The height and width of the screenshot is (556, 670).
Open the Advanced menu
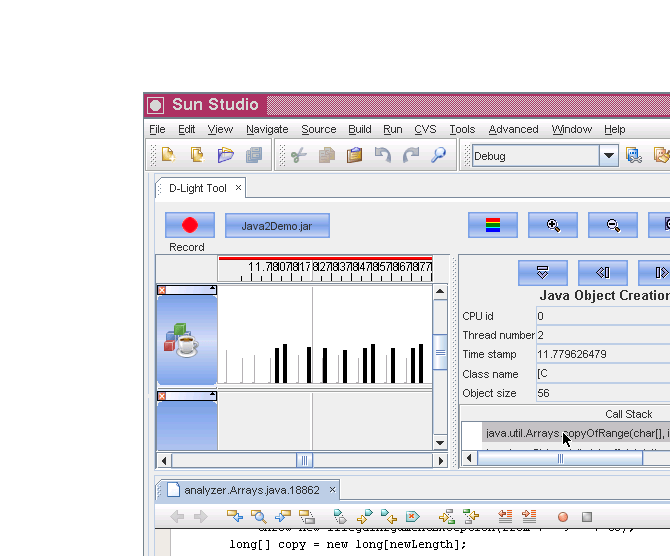point(514,129)
